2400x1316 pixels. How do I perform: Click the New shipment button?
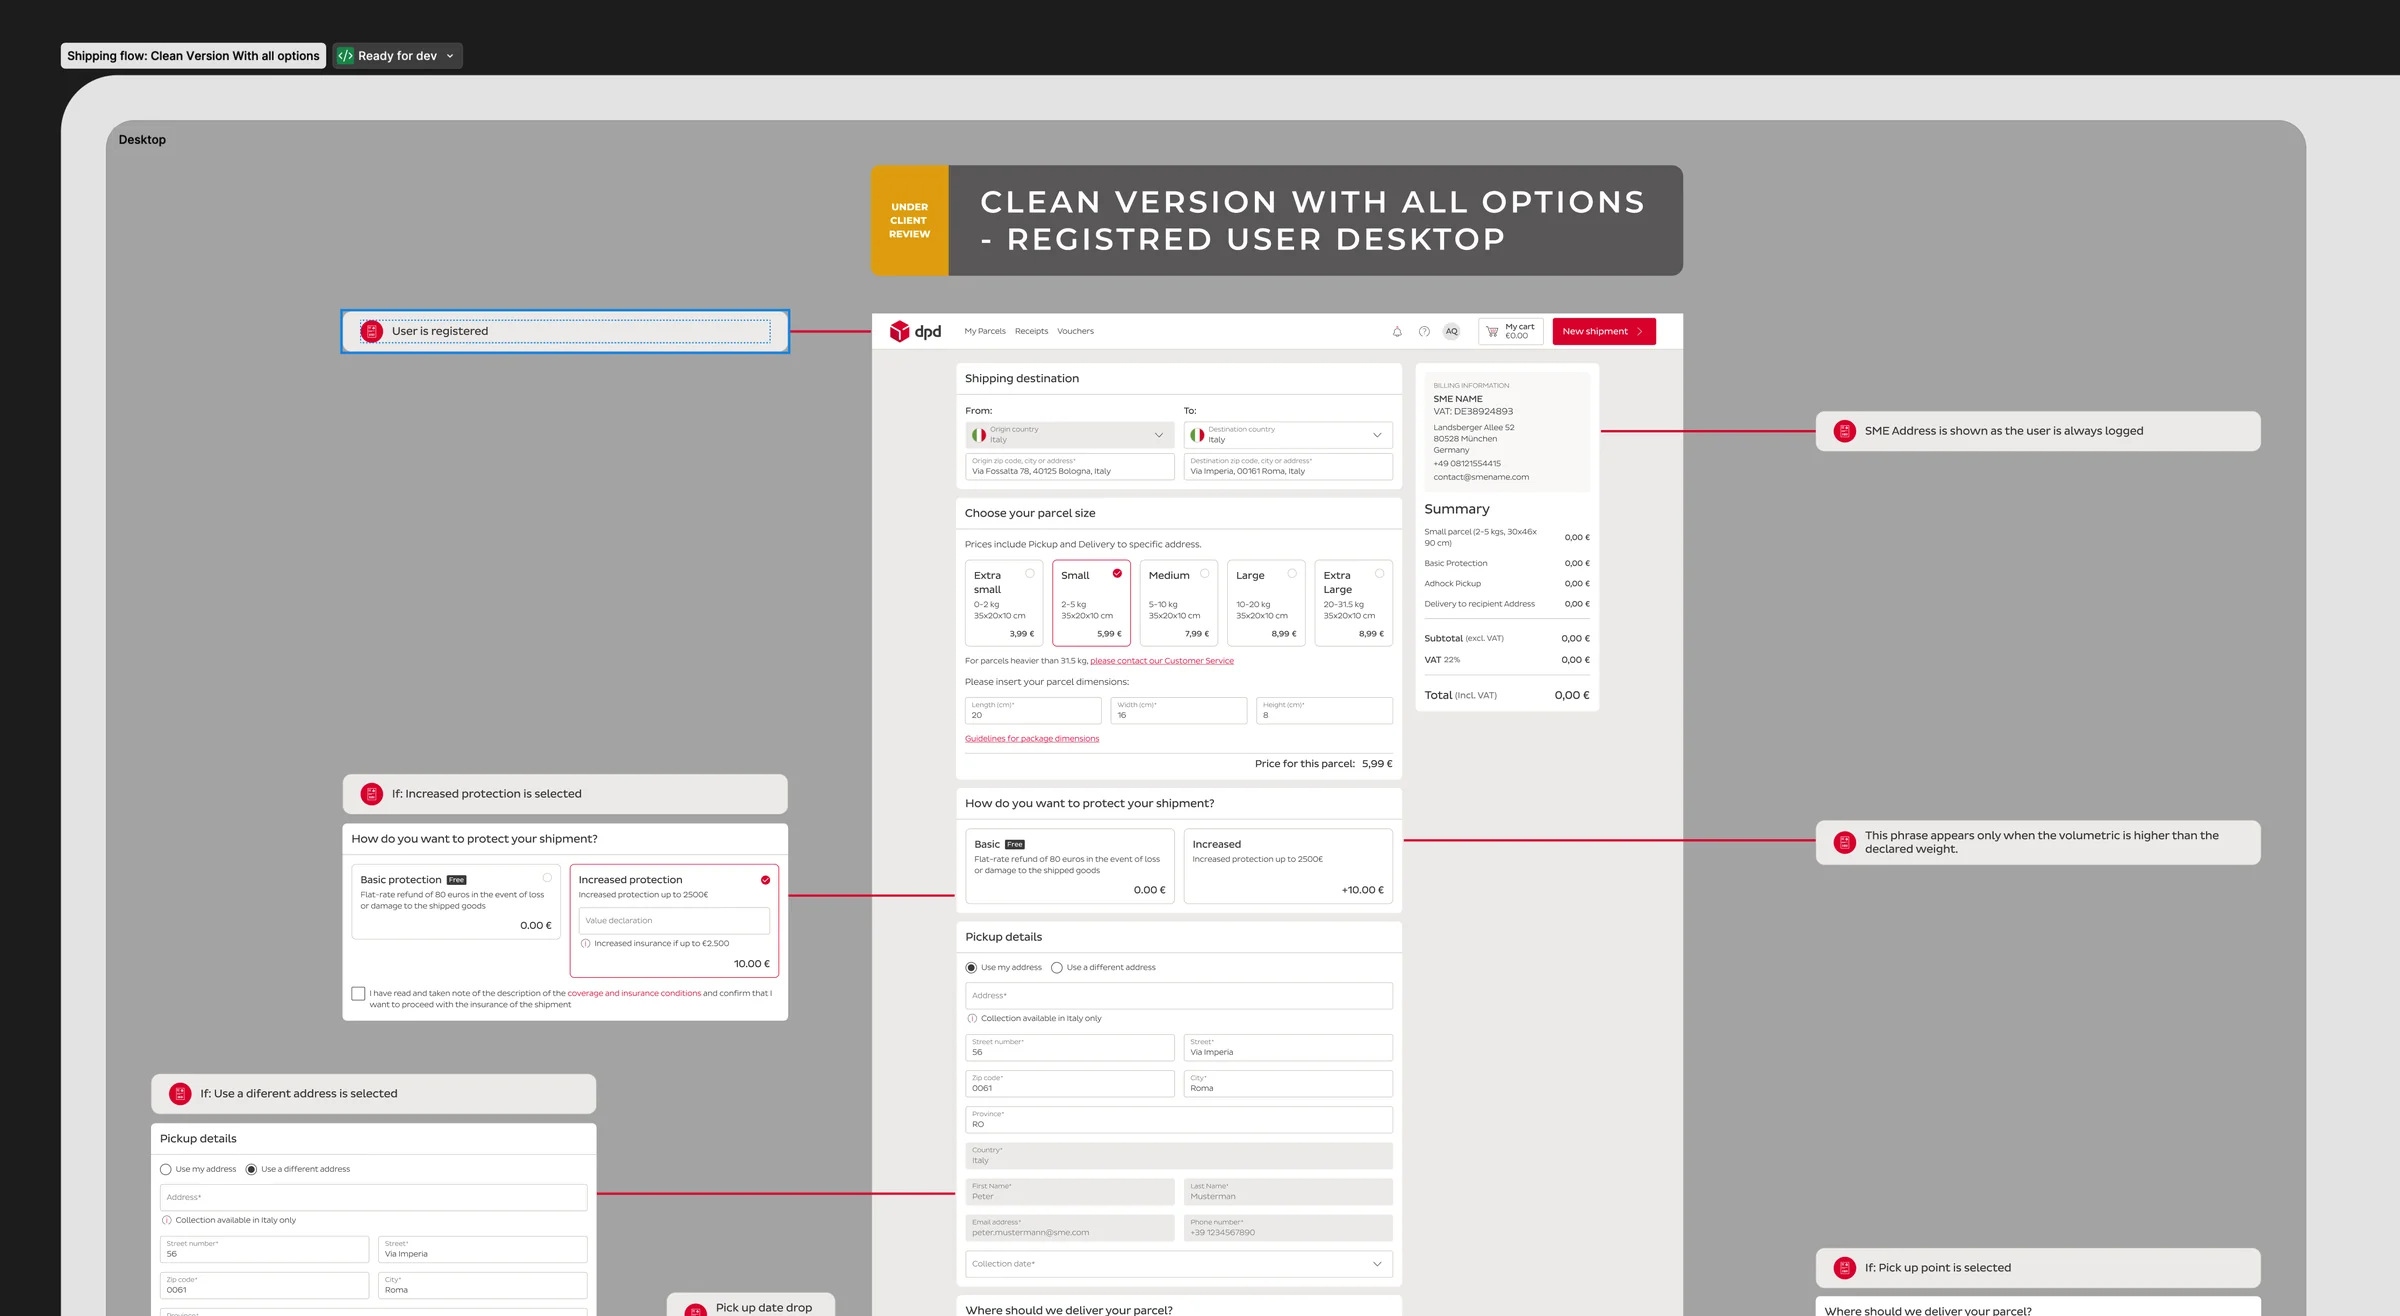(1604, 332)
